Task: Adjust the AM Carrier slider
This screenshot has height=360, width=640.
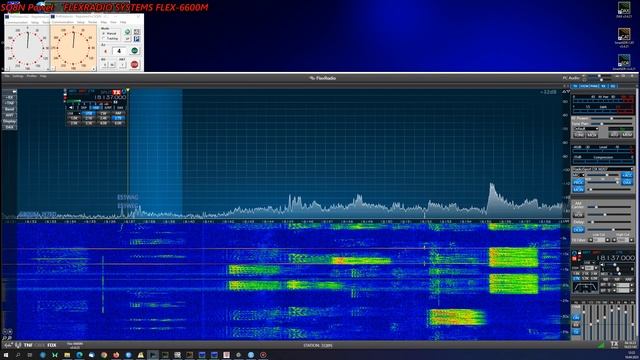Action: pyautogui.click(x=609, y=207)
